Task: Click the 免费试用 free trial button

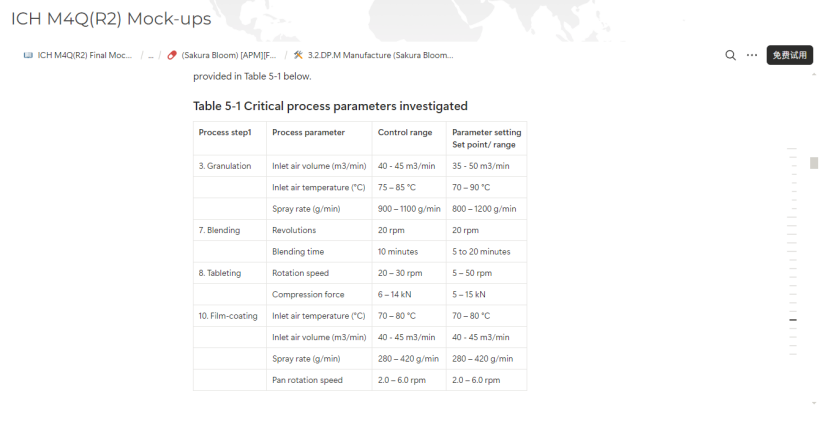Action: 789,56
